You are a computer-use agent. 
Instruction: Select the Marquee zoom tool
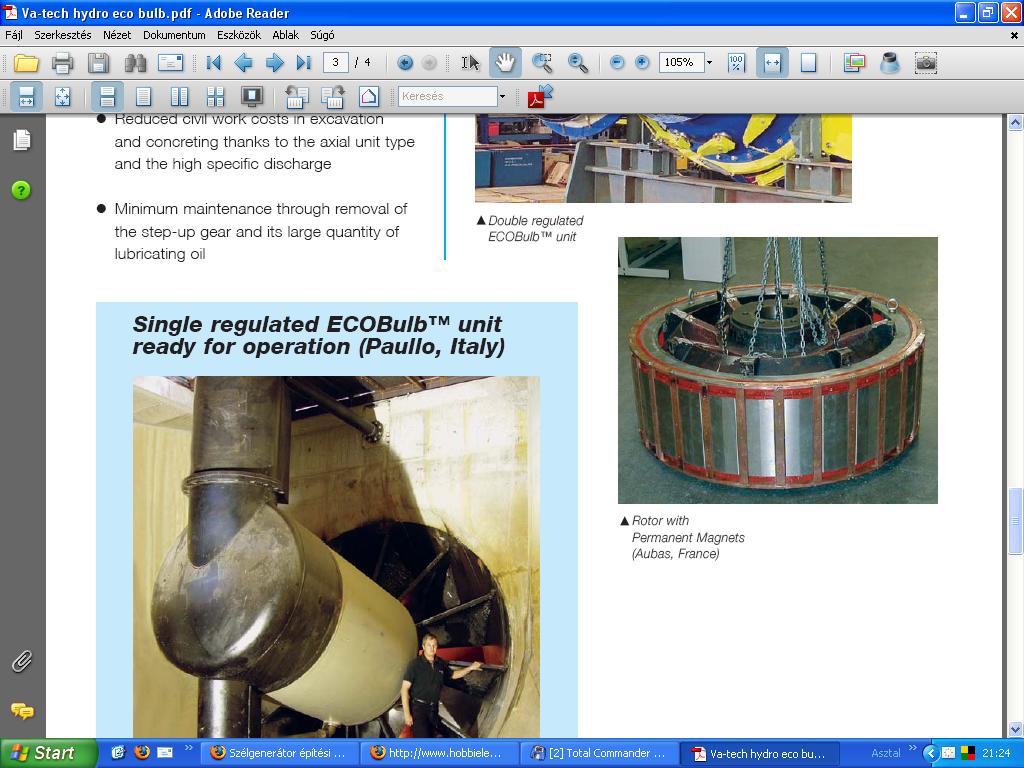(x=542, y=63)
